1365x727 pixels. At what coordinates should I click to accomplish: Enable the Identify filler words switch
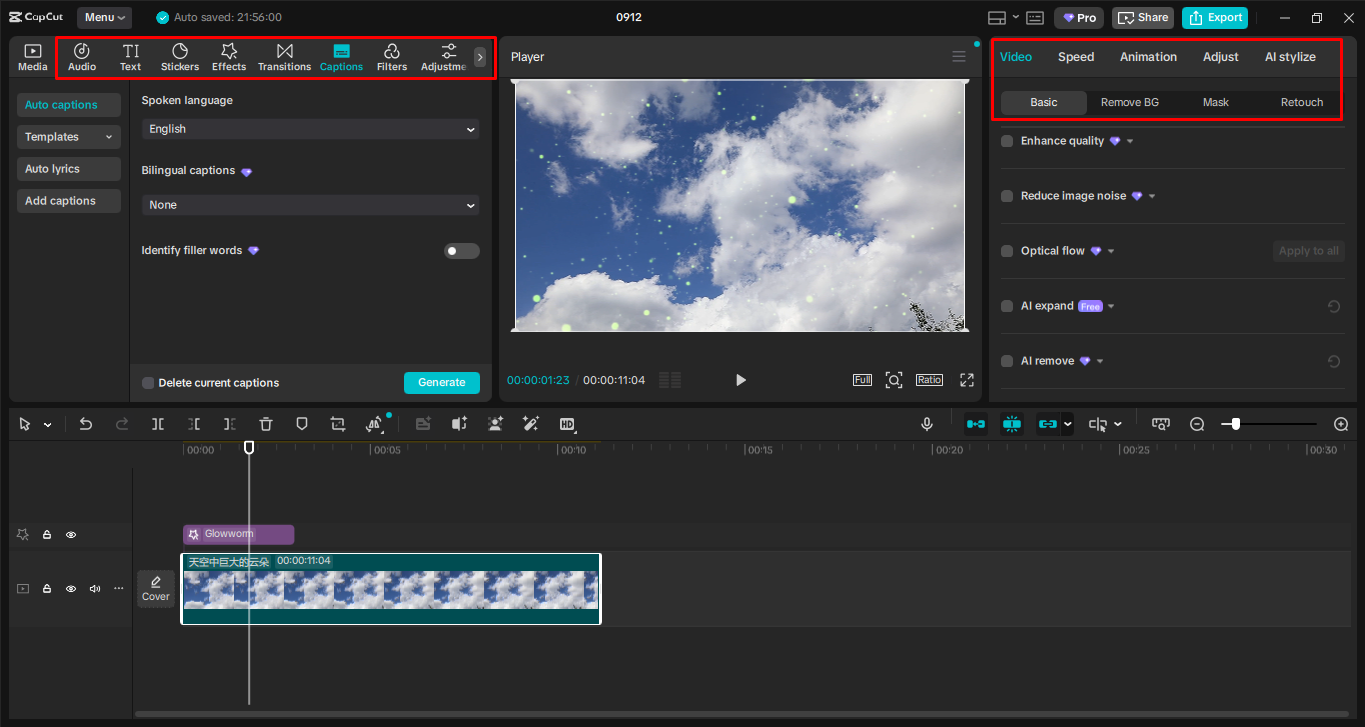461,250
